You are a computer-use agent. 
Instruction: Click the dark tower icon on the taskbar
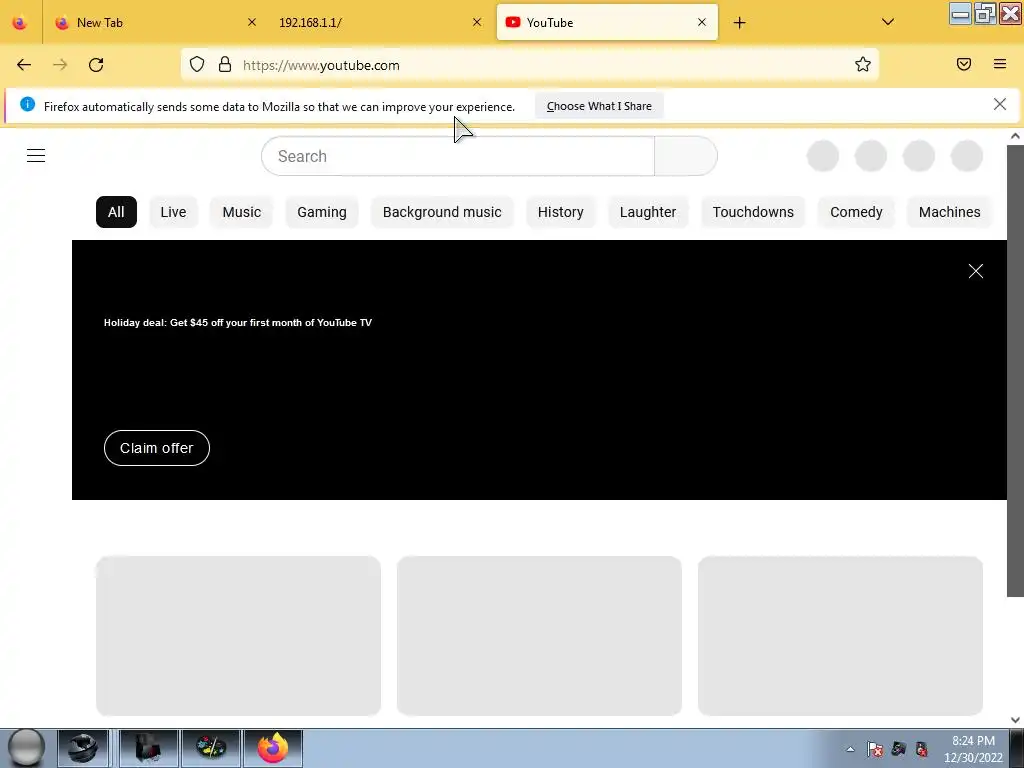point(148,748)
